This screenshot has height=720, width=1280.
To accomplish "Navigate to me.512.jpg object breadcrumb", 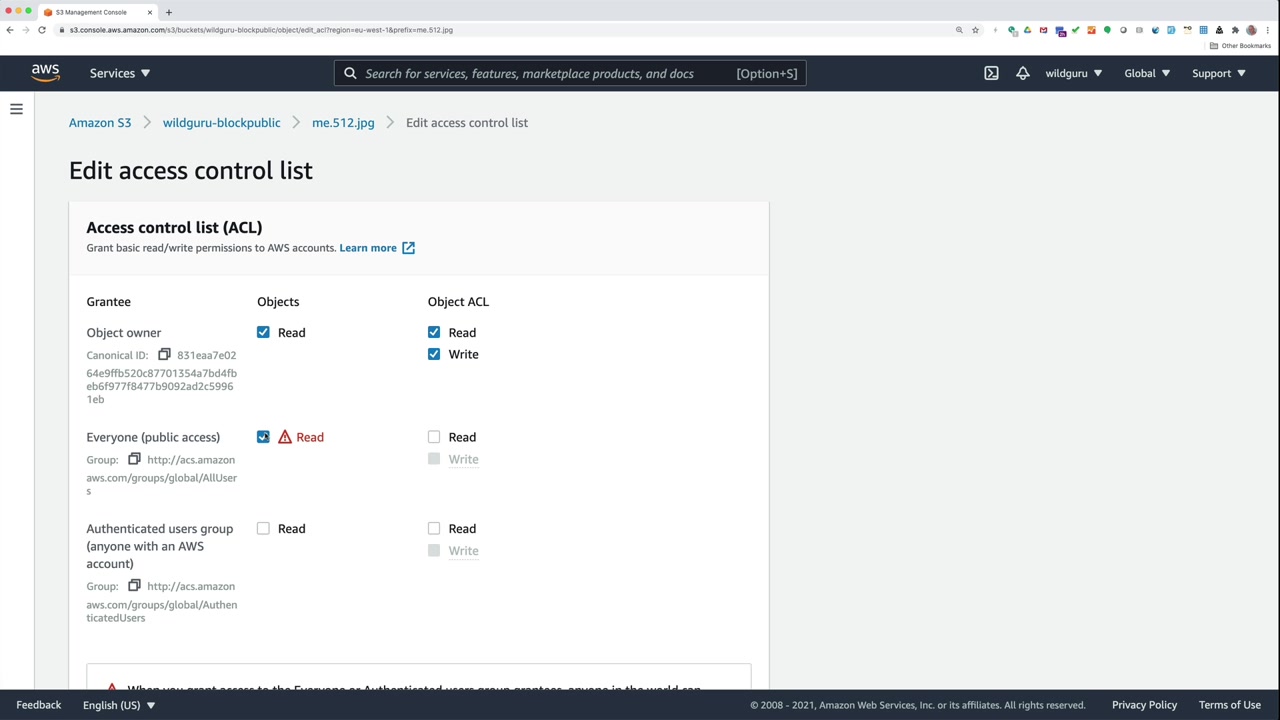I will 343,122.
